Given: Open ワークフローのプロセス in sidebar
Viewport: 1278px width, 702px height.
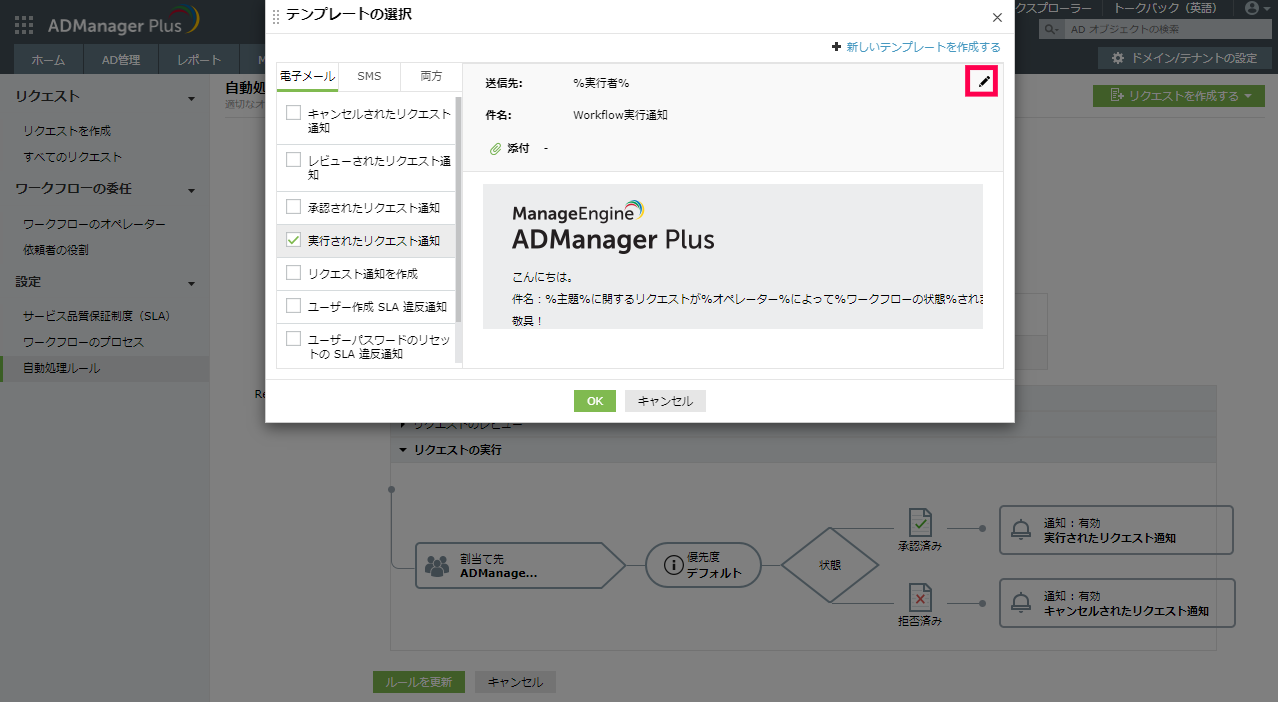Looking at the screenshot, I should coord(84,342).
